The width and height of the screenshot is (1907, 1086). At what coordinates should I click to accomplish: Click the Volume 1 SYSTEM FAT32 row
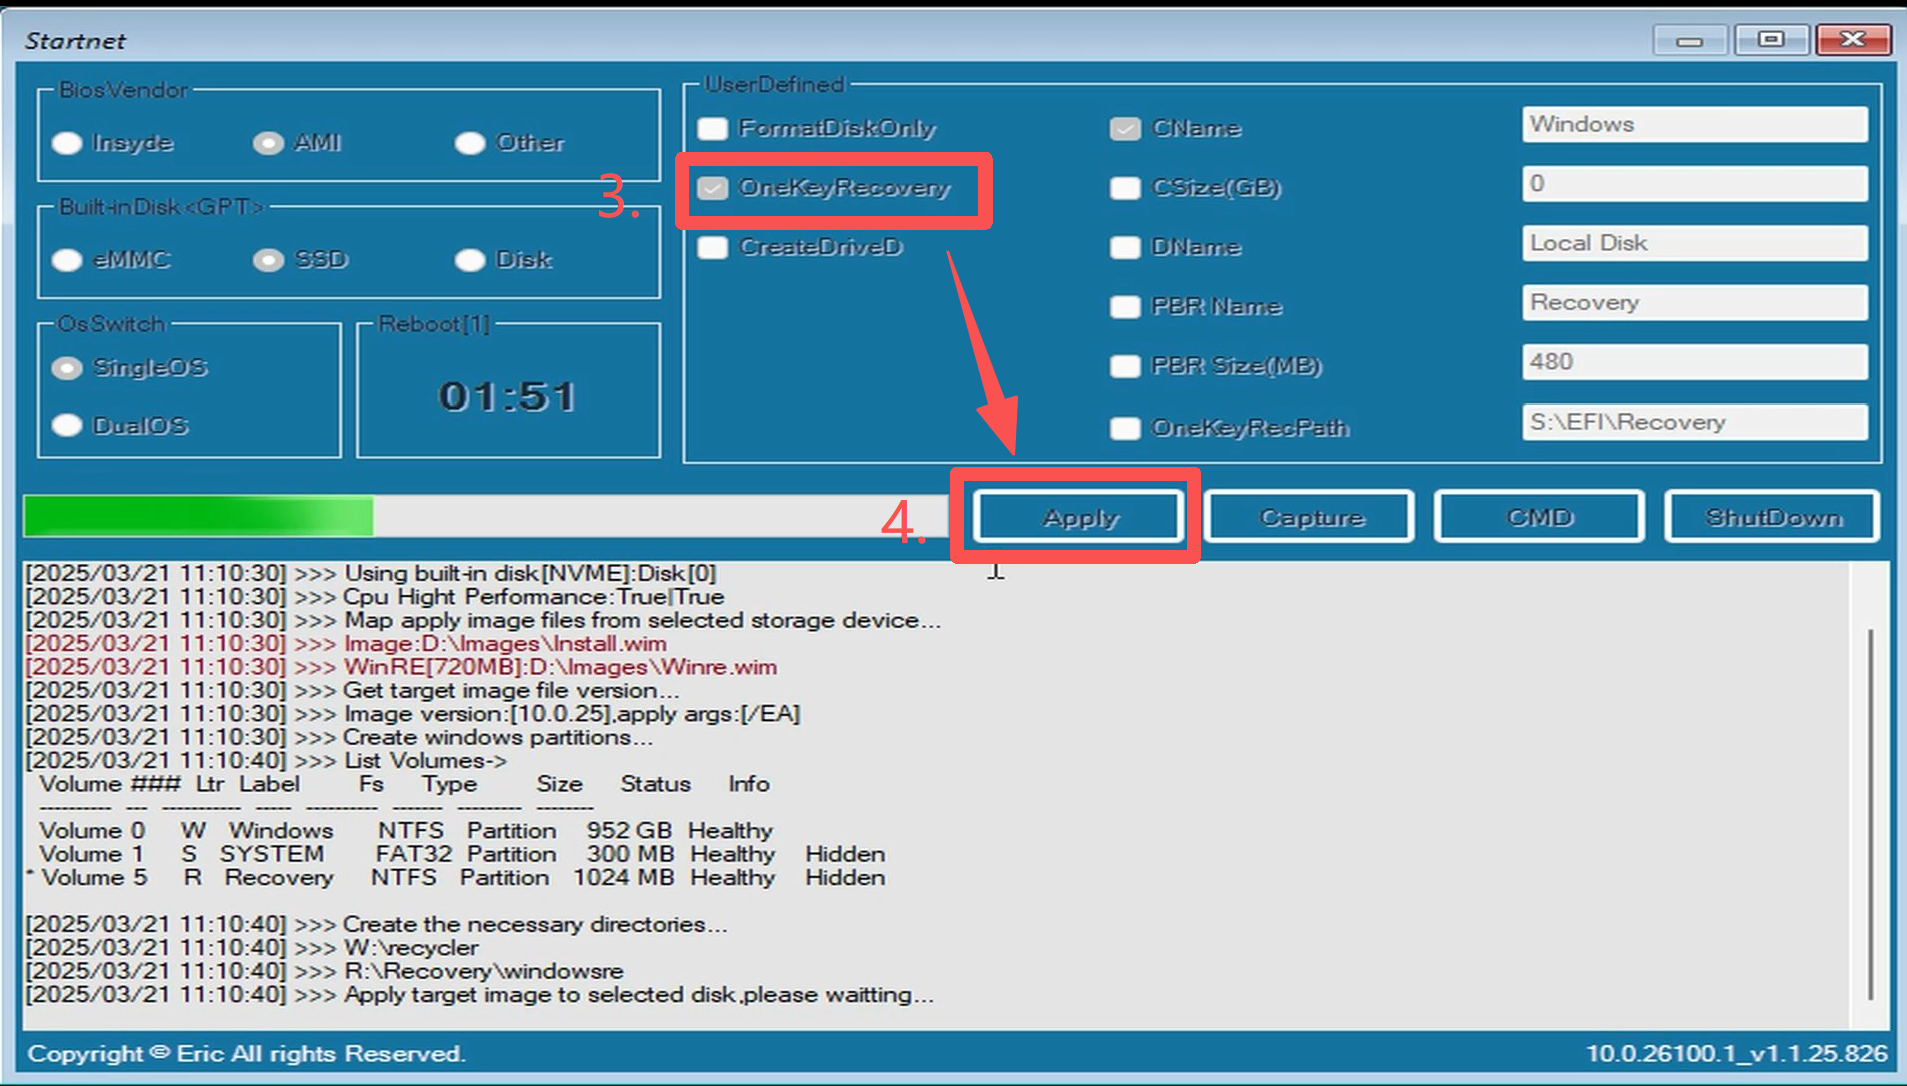point(462,855)
